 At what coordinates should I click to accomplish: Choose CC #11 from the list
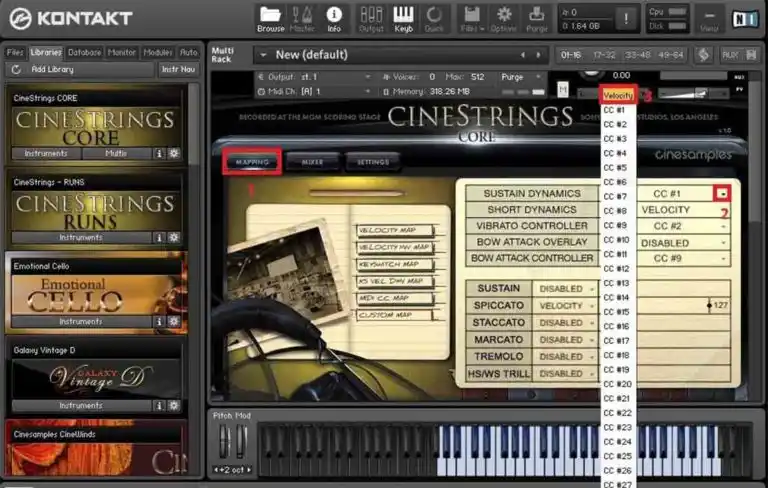click(616, 254)
